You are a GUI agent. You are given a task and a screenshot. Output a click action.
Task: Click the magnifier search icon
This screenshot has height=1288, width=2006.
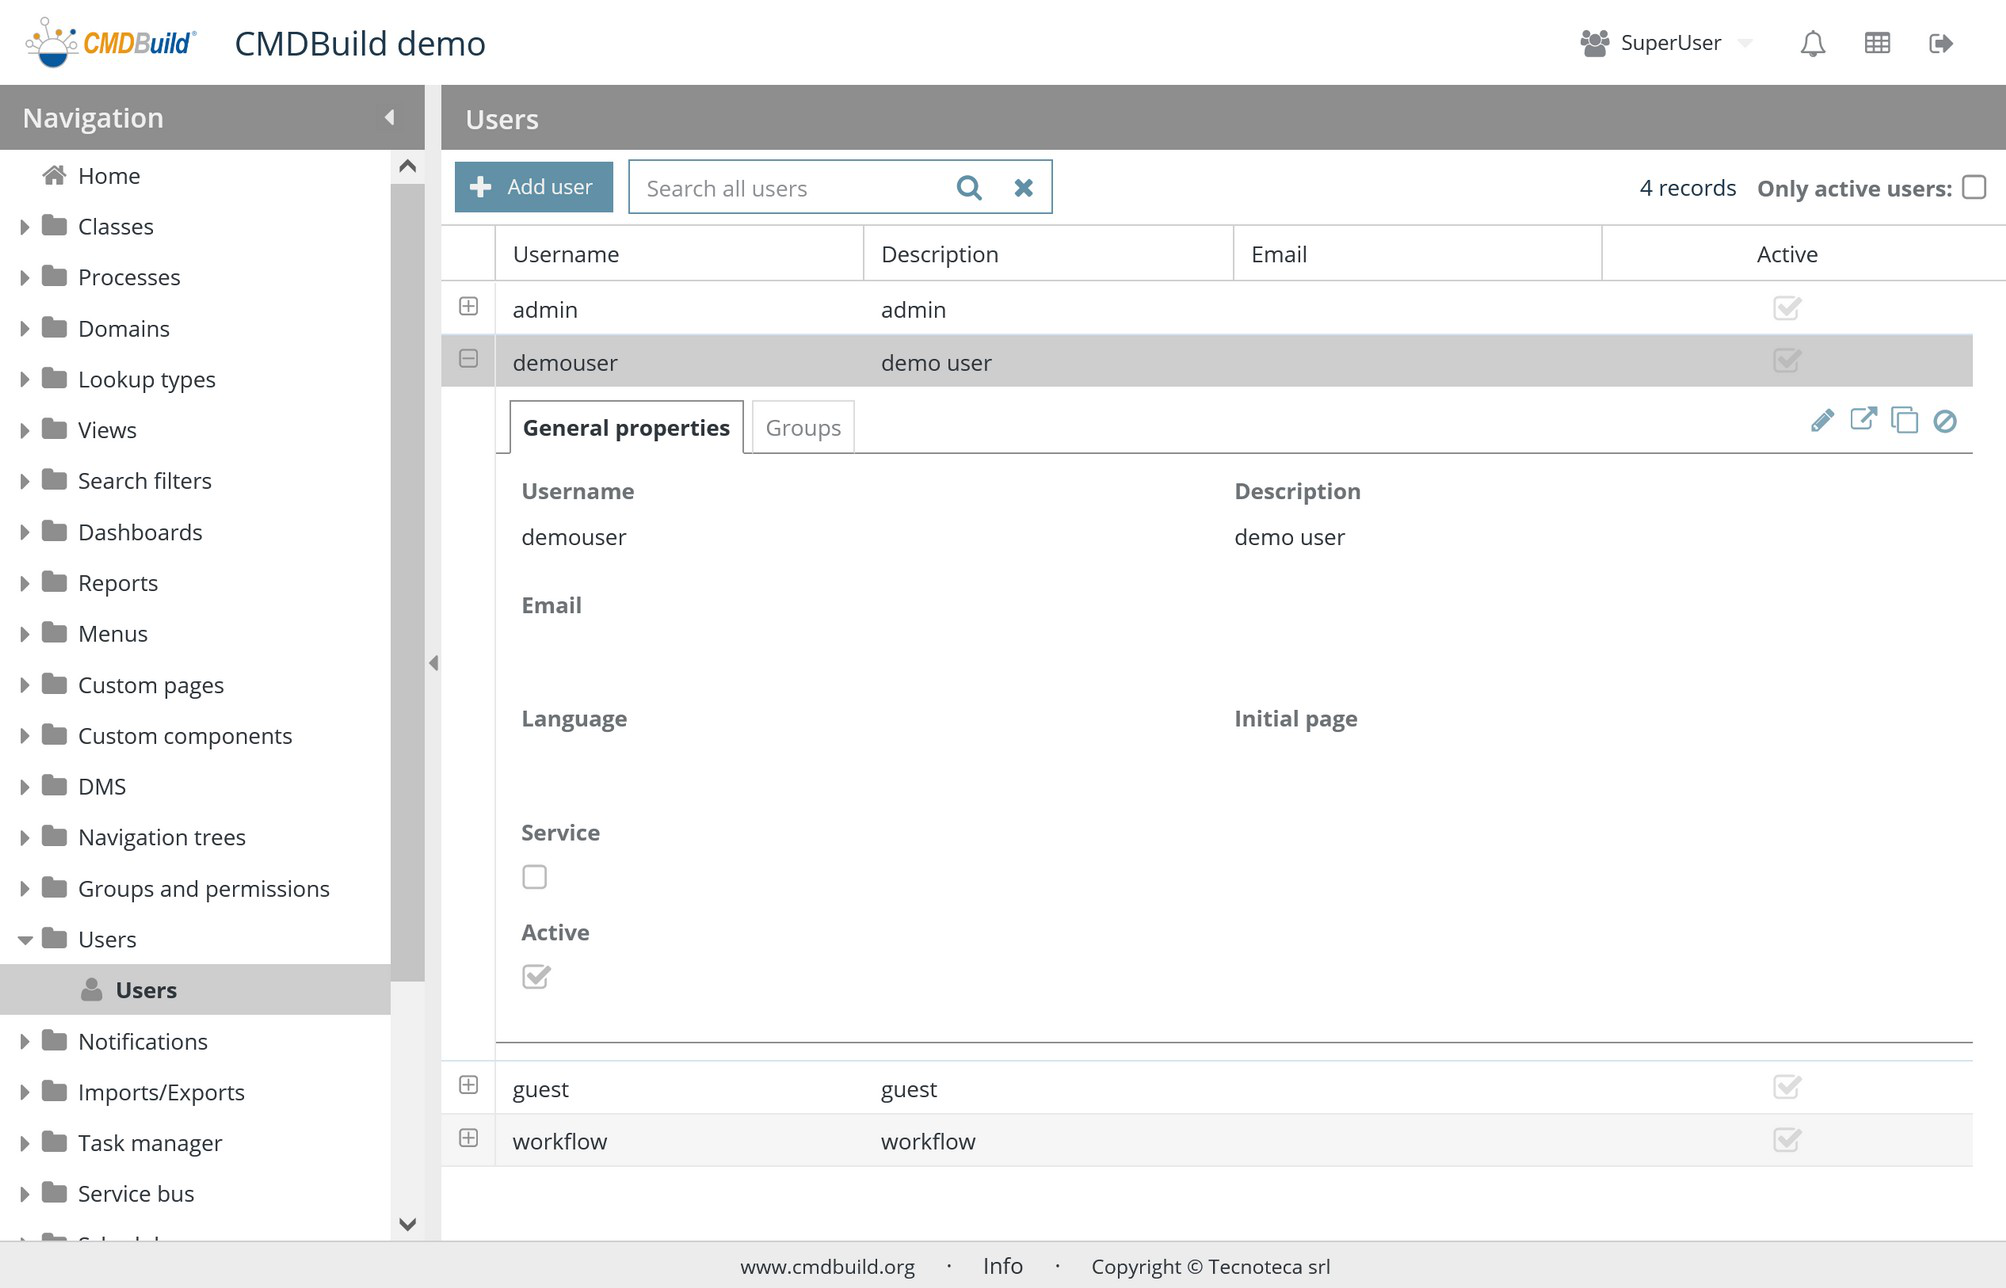[x=968, y=188]
